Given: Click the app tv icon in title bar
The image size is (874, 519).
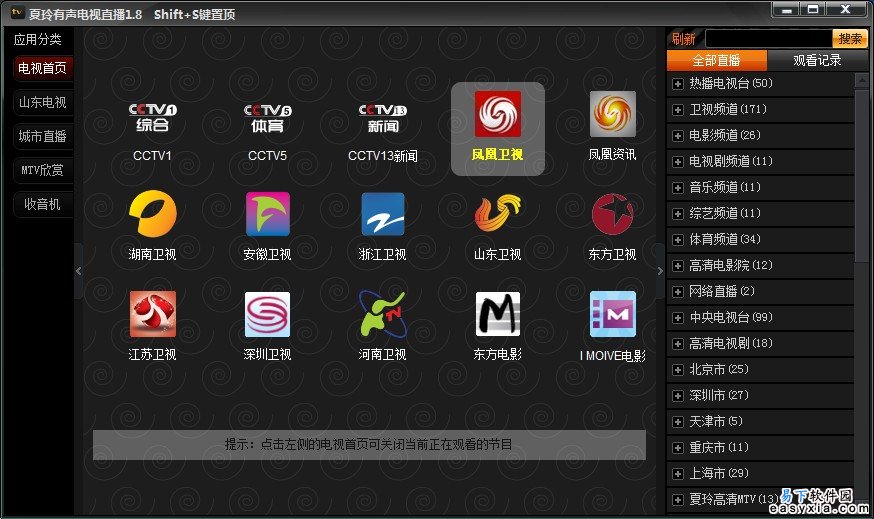Looking at the screenshot, I should tap(17, 12).
